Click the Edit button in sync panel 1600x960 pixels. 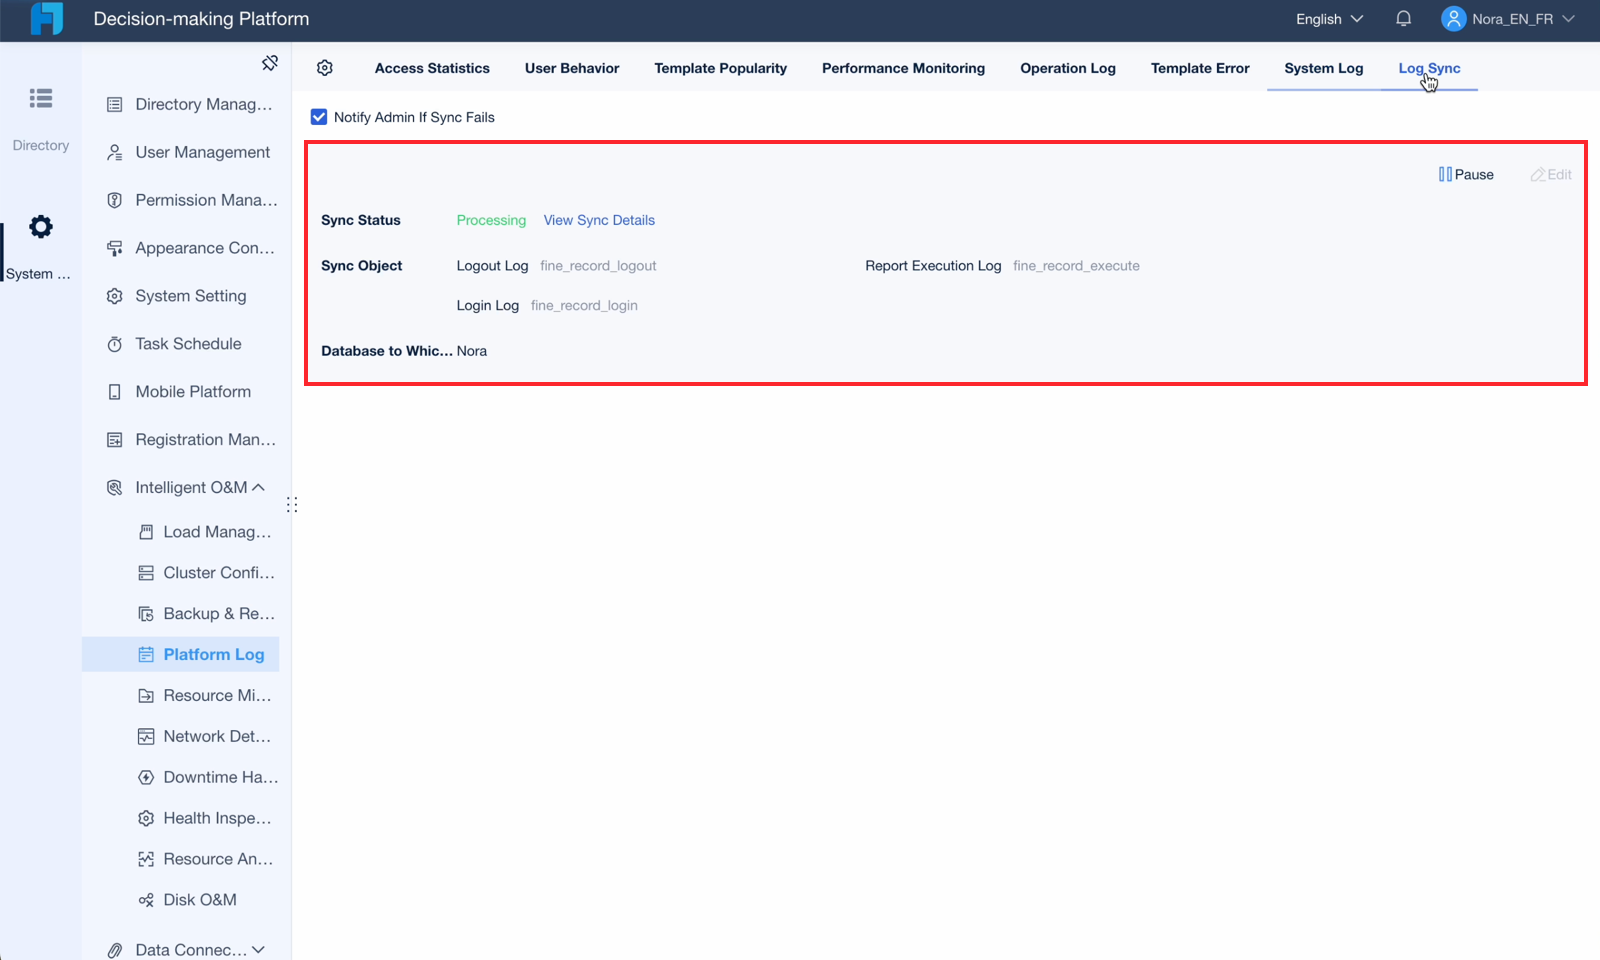(x=1551, y=174)
